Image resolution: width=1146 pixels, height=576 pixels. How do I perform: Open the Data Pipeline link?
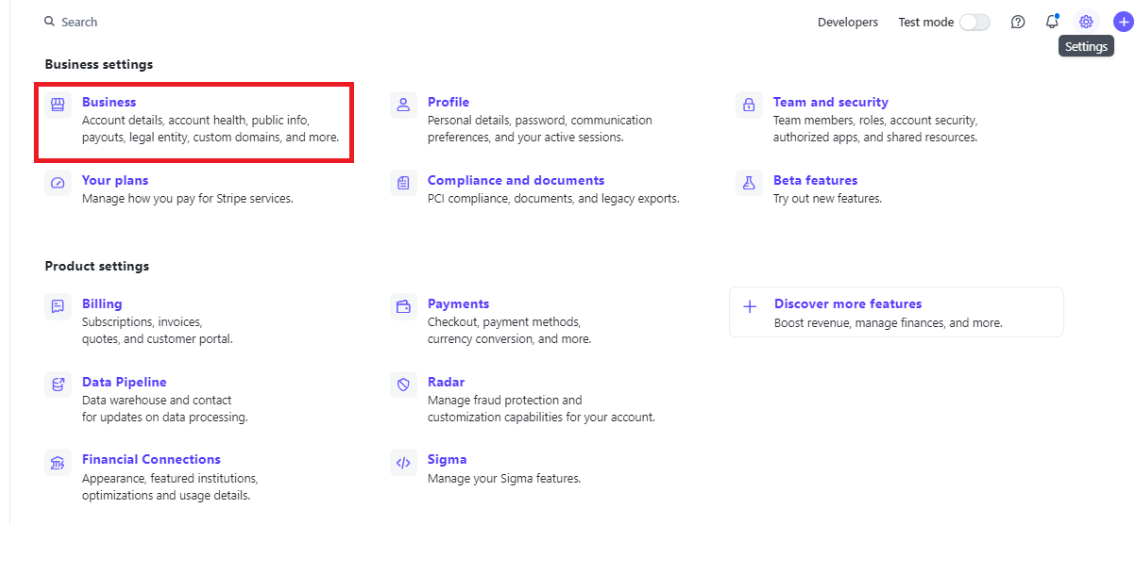124,382
